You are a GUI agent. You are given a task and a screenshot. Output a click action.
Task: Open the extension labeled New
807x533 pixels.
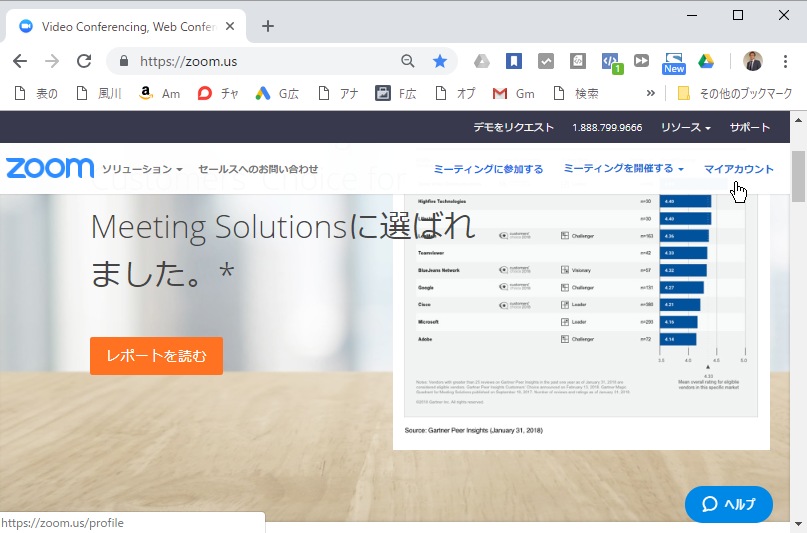[x=674, y=63]
